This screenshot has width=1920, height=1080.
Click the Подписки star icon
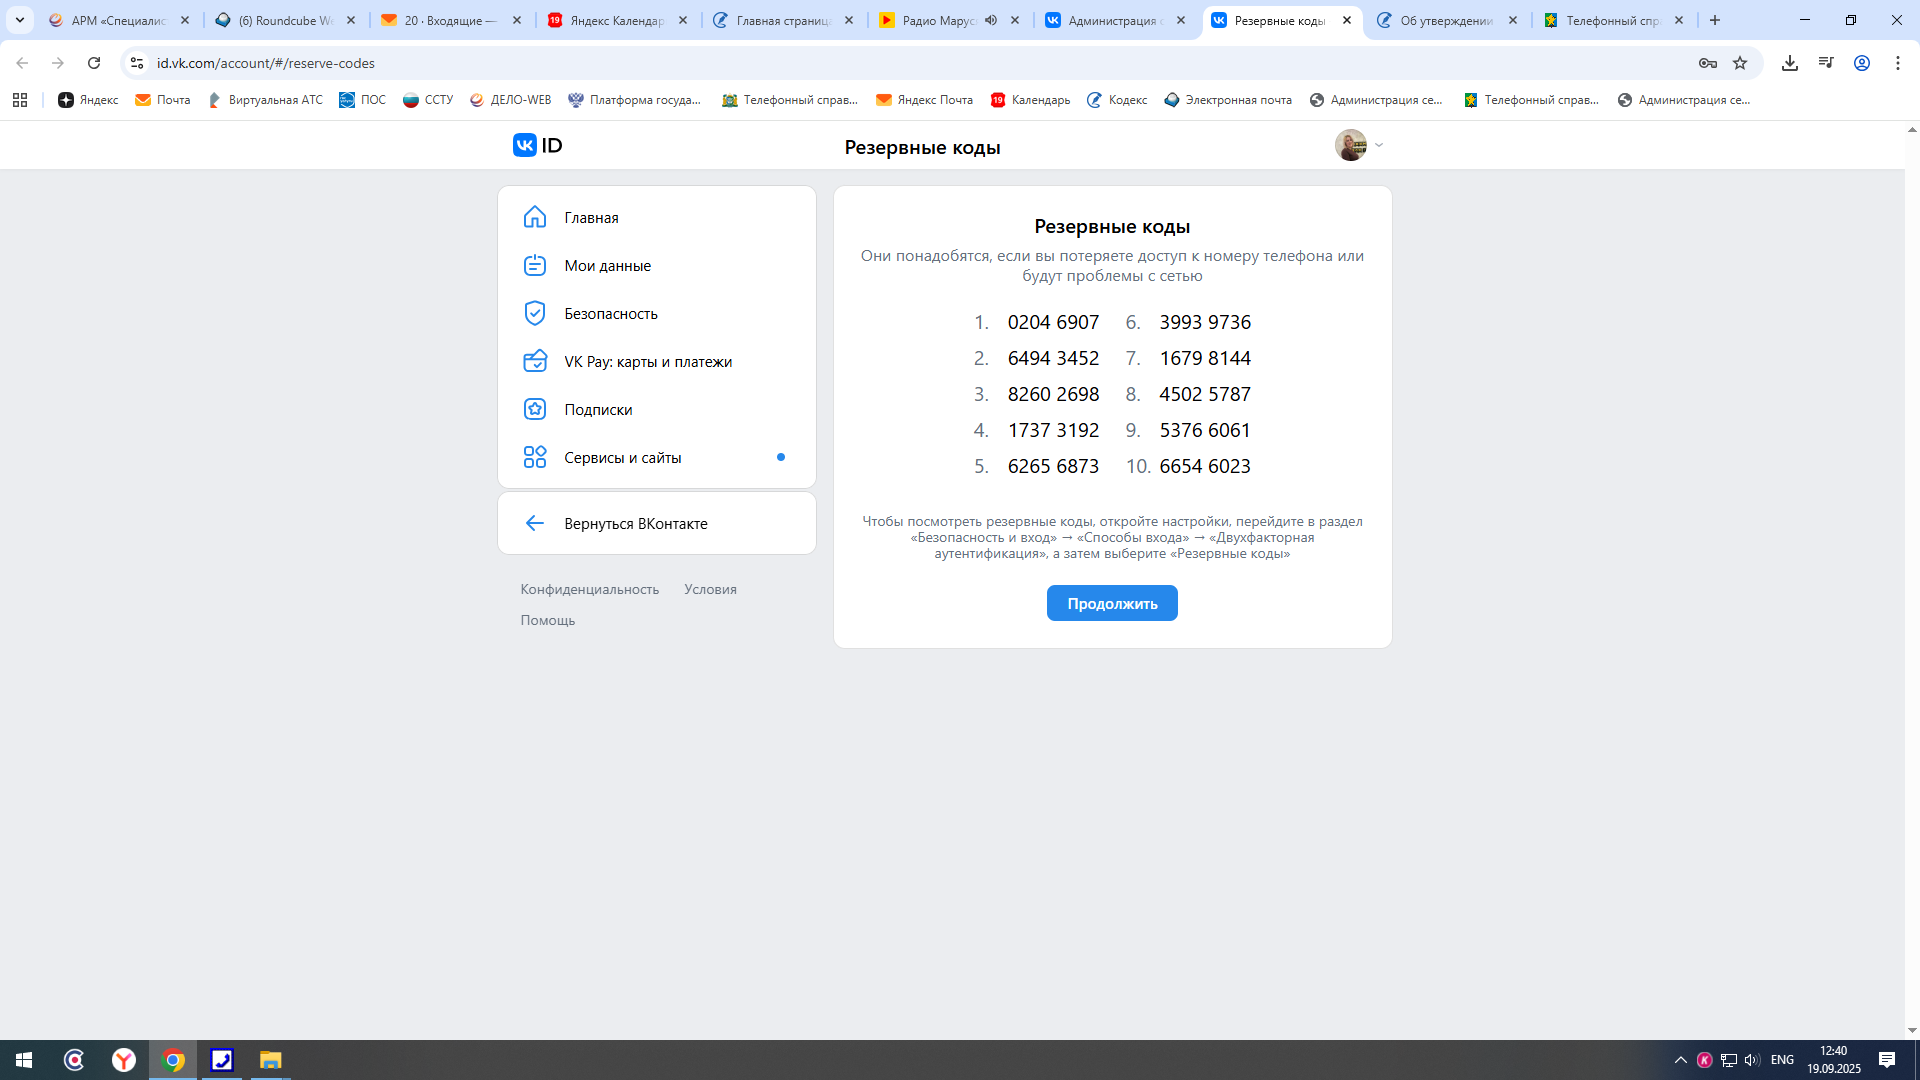535,409
